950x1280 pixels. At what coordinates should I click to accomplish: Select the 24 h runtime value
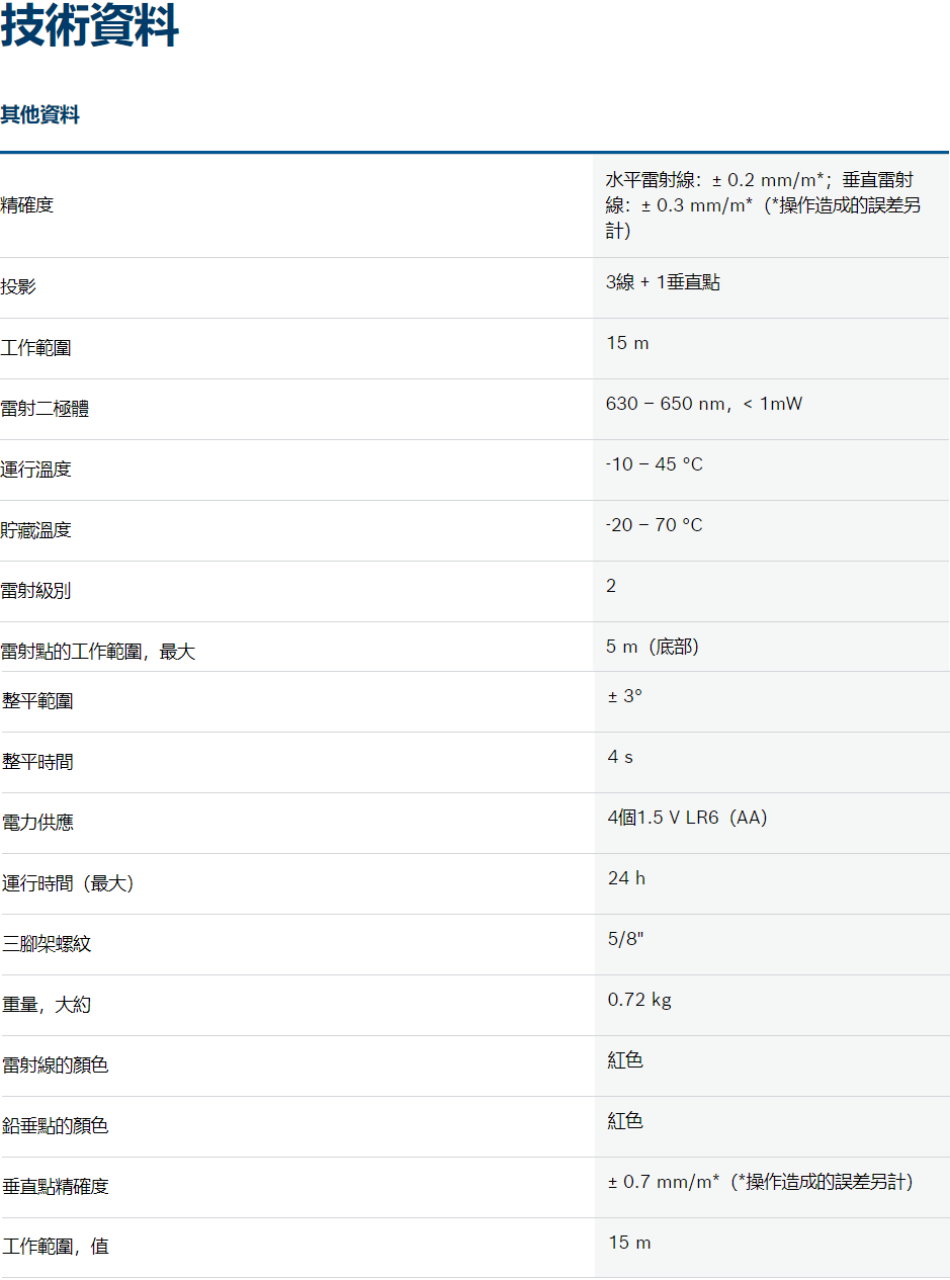click(x=627, y=878)
